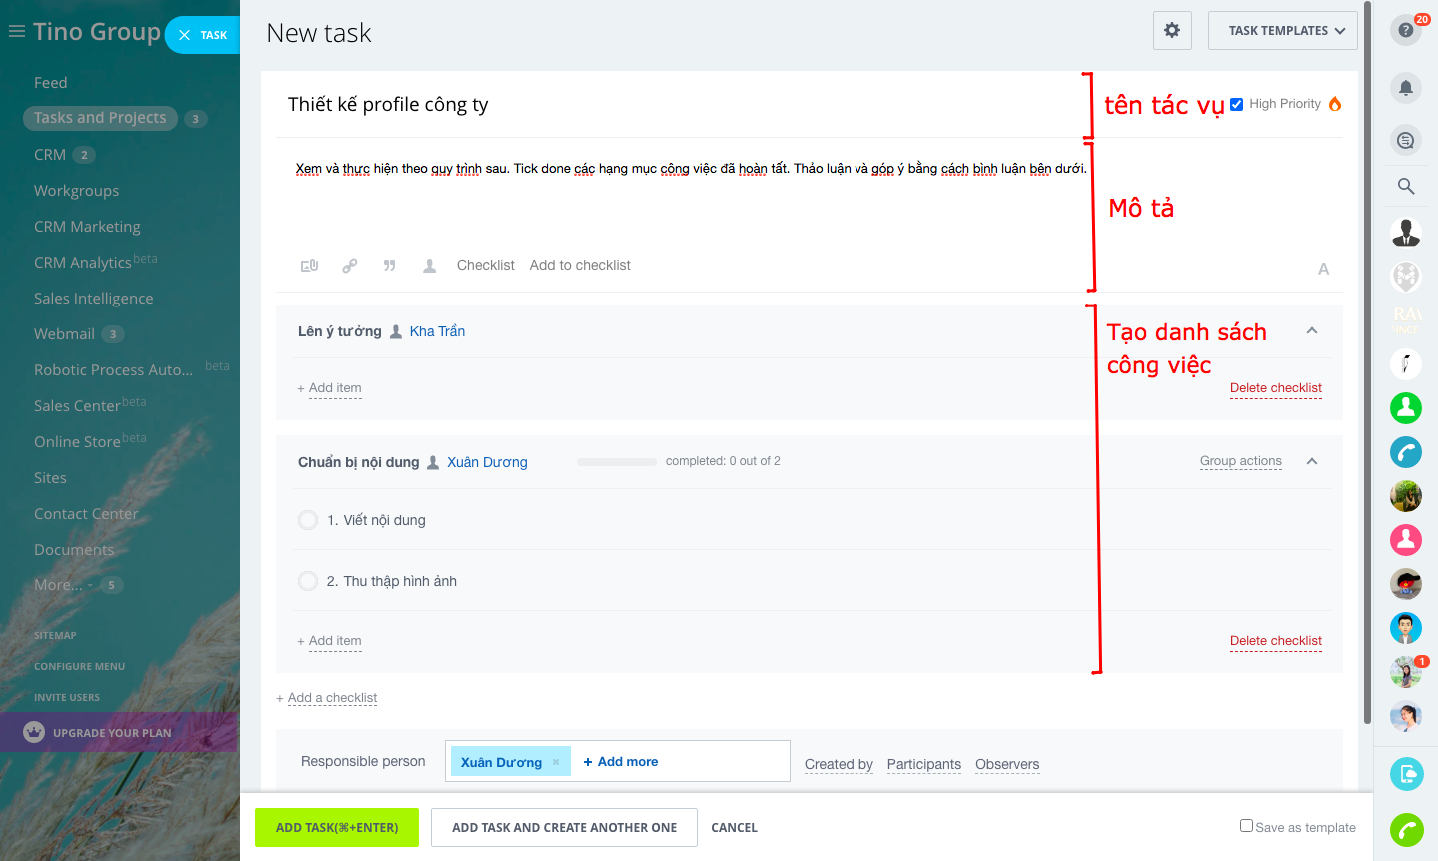Open Kha Trần profile link
This screenshot has width=1438, height=861.
pos(437,331)
